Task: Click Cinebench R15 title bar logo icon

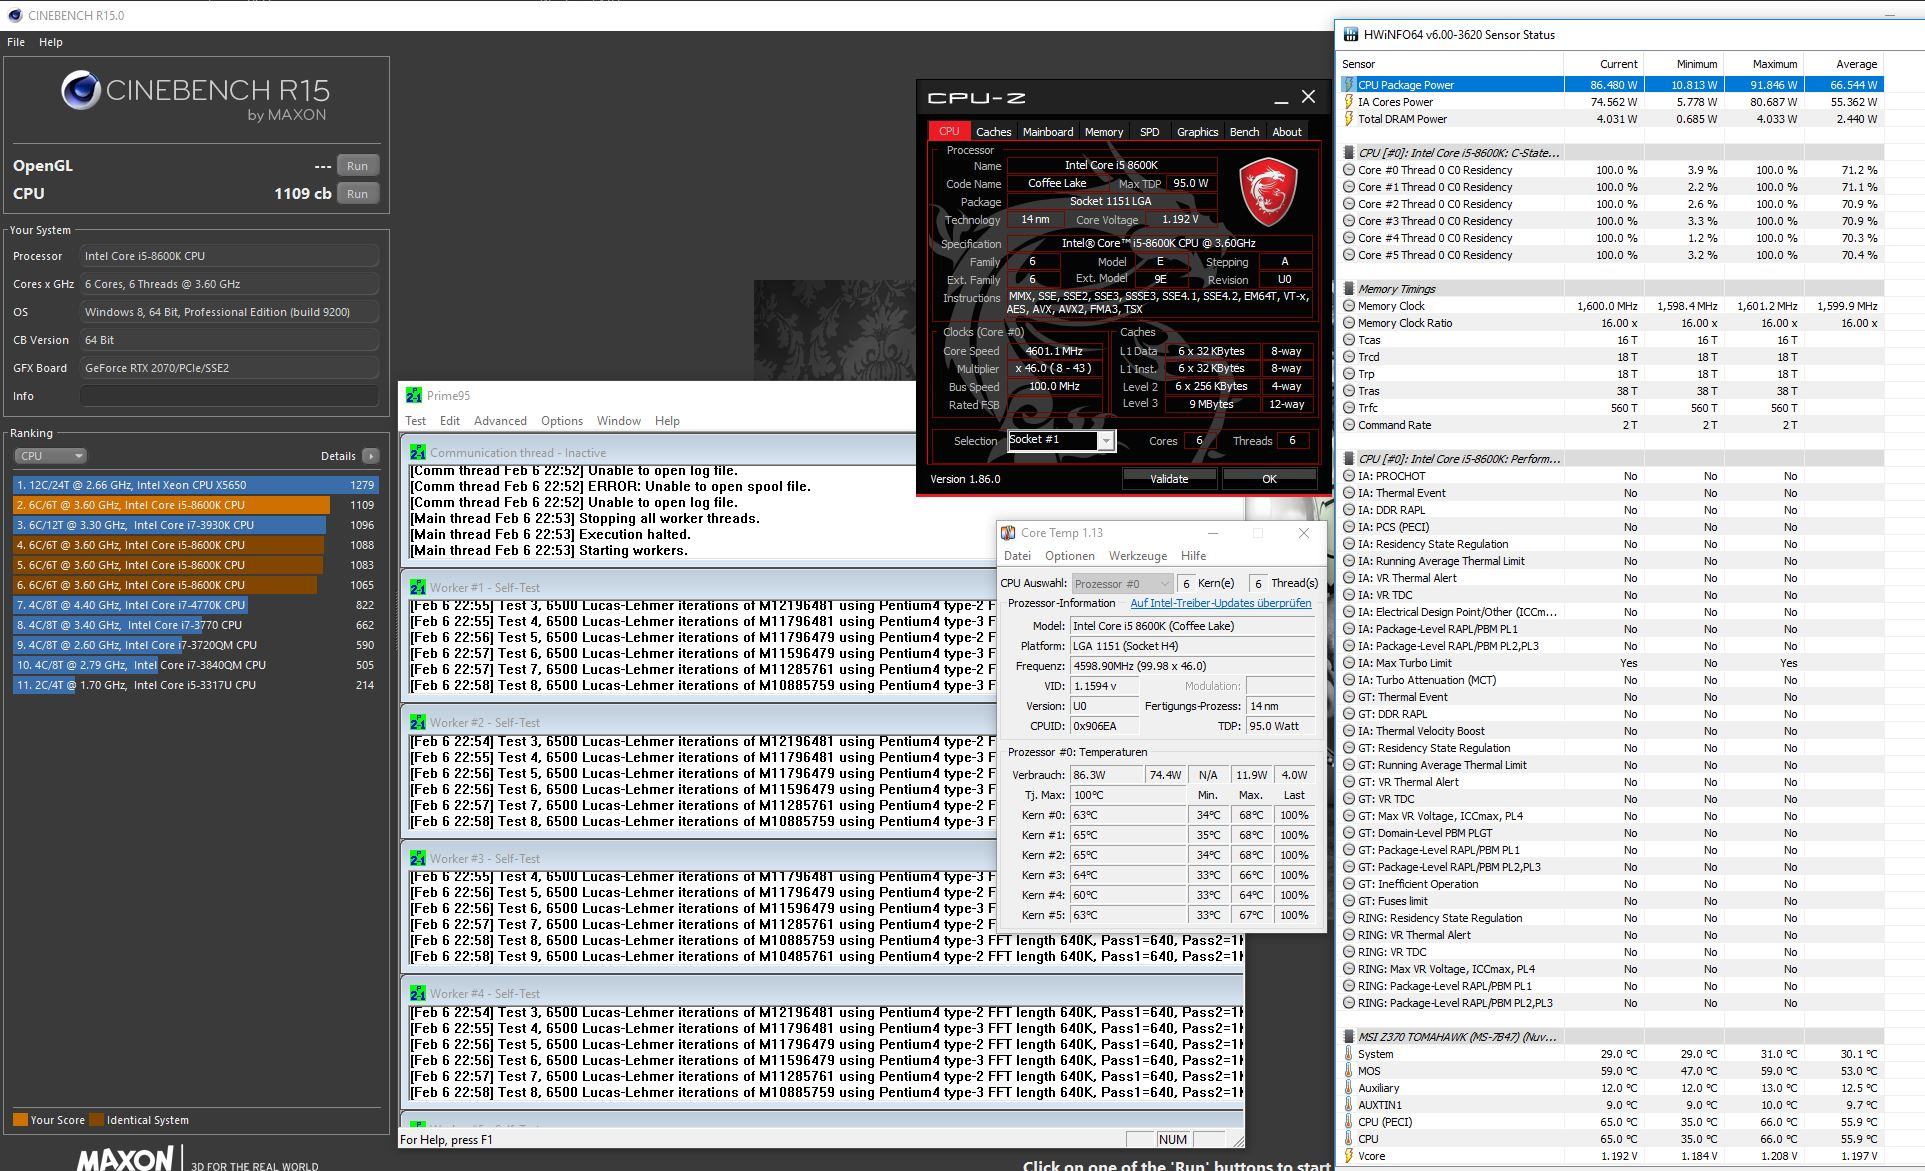Action: pyautogui.click(x=13, y=15)
